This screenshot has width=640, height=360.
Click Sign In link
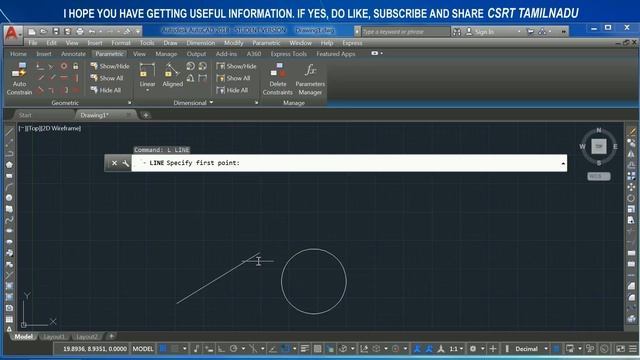tap(484, 31)
